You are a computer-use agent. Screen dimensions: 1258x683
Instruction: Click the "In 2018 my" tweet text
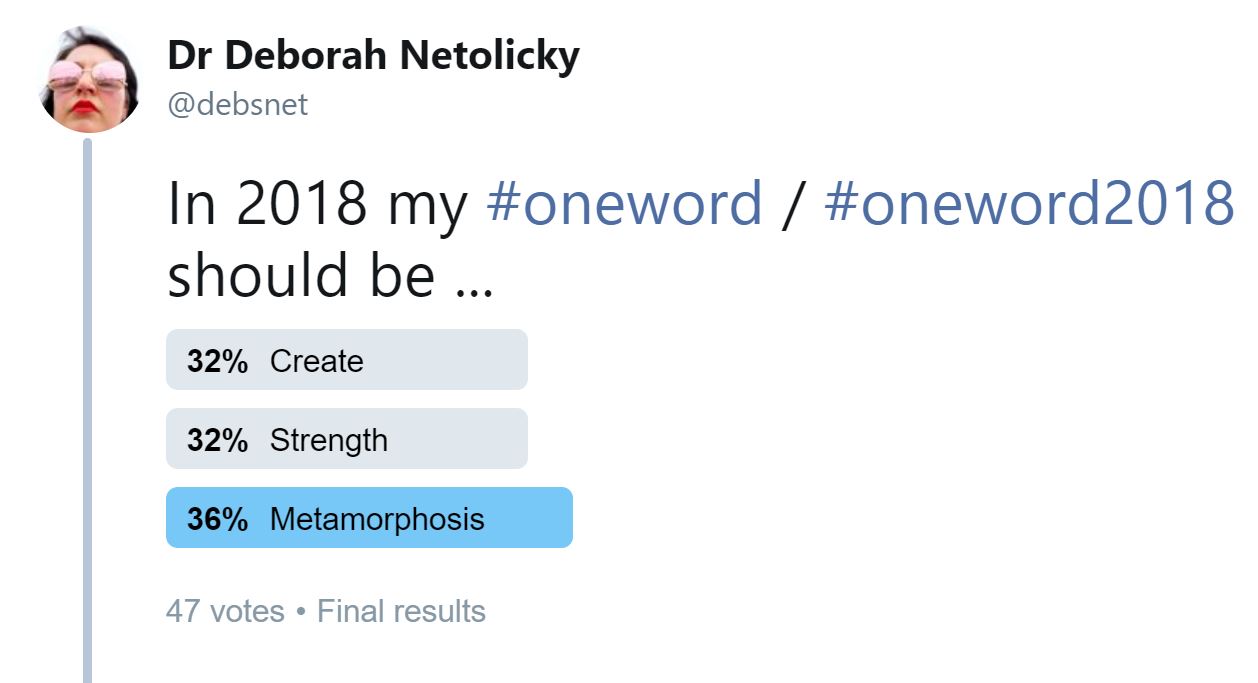[x=317, y=203]
